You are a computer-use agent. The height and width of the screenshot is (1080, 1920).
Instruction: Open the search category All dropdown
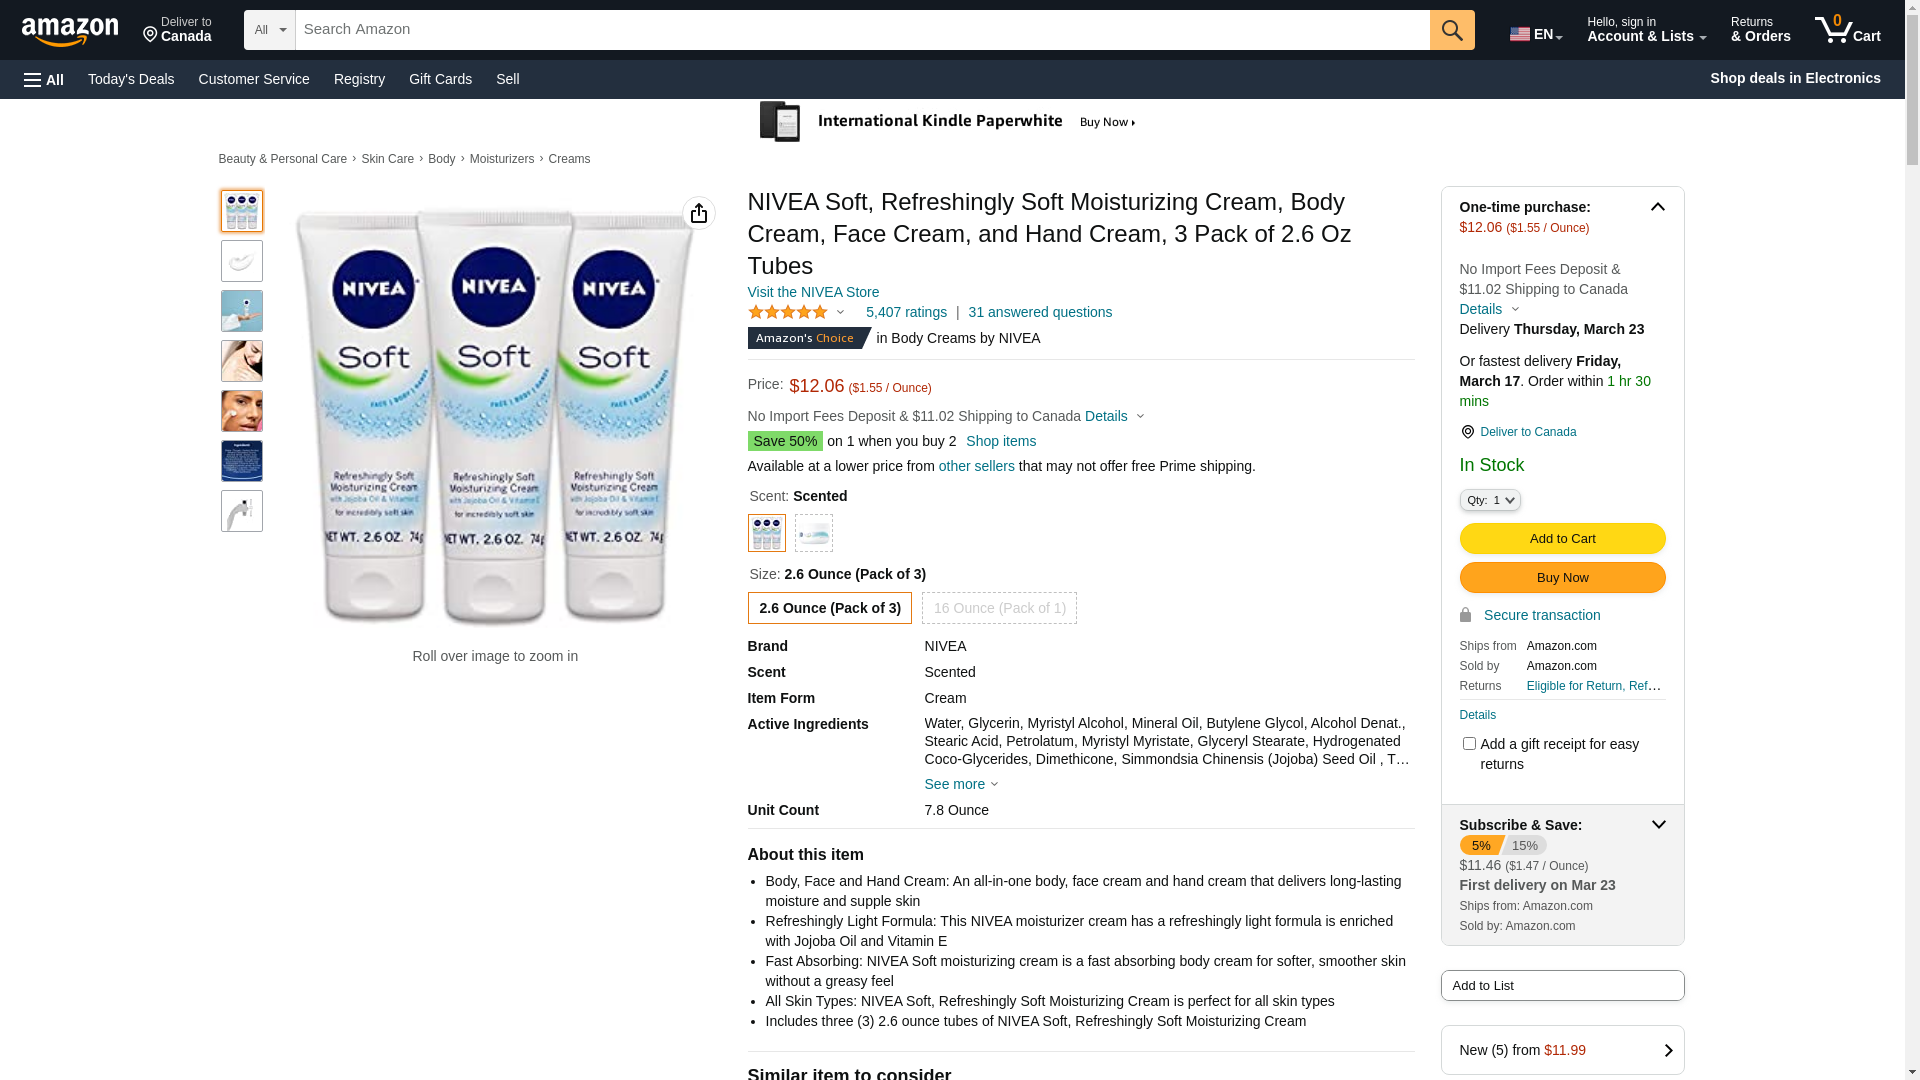coord(269,30)
